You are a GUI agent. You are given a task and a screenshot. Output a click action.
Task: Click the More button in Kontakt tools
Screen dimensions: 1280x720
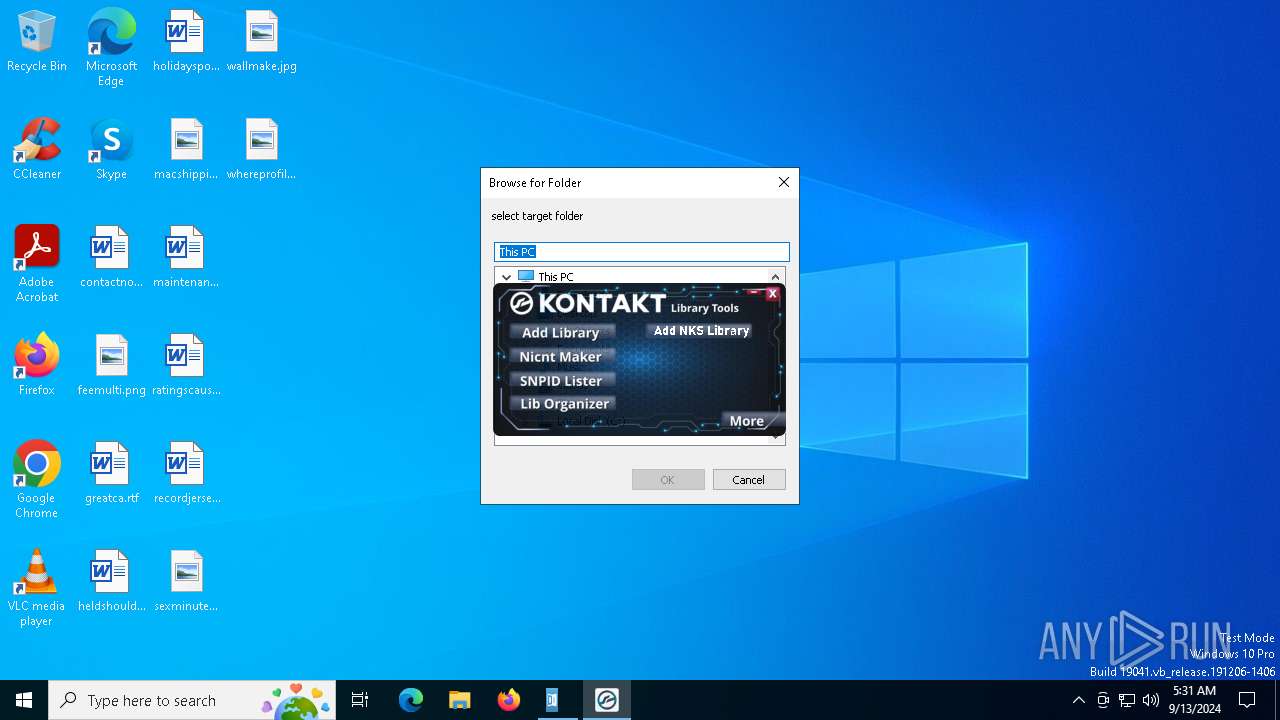pos(750,421)
